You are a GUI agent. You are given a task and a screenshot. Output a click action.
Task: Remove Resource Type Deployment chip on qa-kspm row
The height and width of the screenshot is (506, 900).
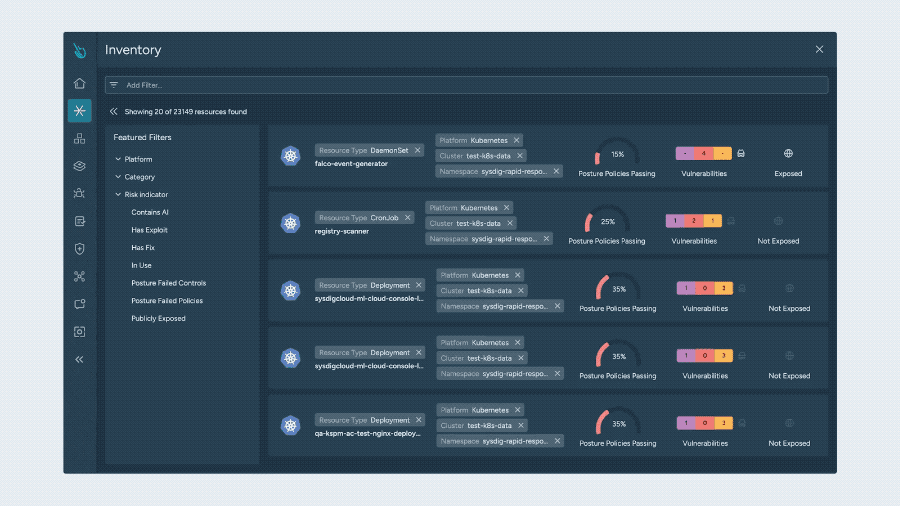tap(418, 420)
